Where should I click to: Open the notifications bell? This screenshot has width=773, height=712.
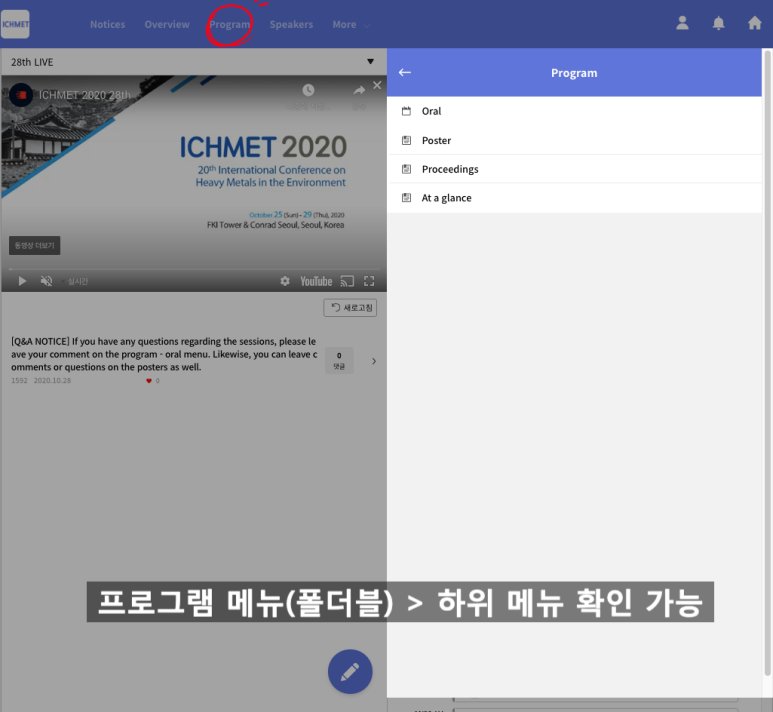pyautogui.click(x=719, y=23)
